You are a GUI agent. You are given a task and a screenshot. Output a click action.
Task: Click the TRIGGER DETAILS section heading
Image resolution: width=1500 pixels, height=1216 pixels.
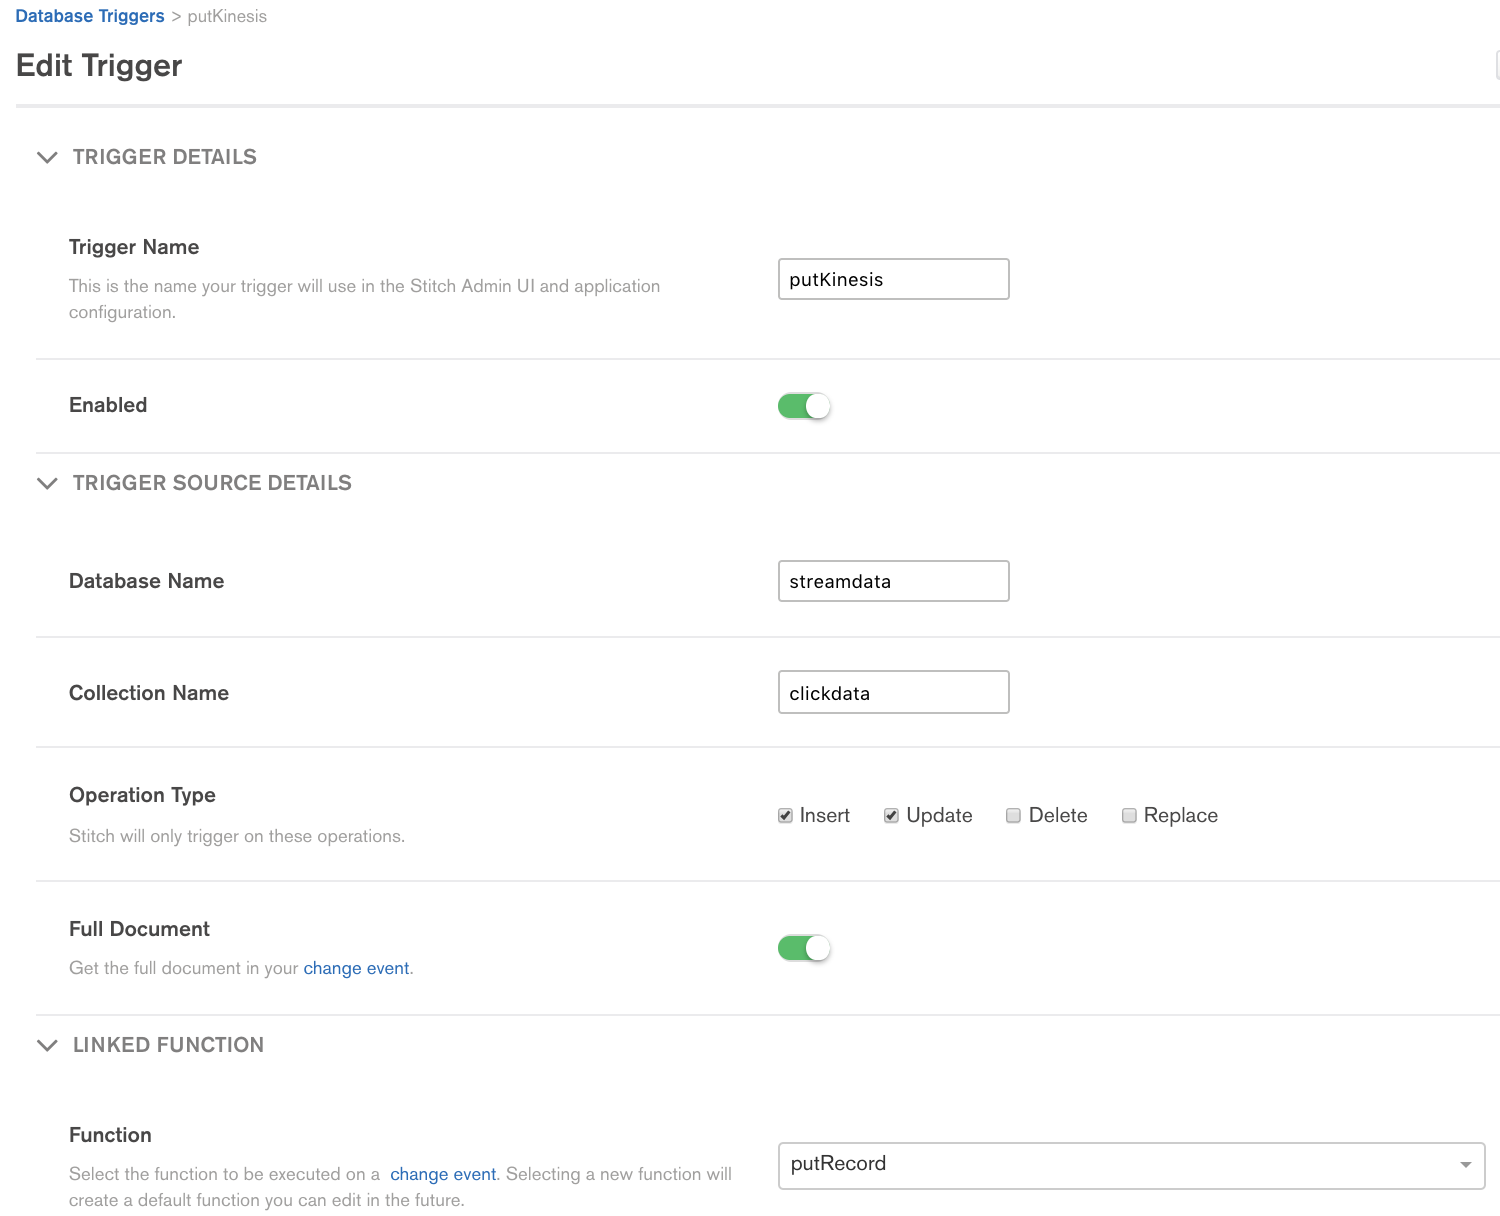[165, 157]
